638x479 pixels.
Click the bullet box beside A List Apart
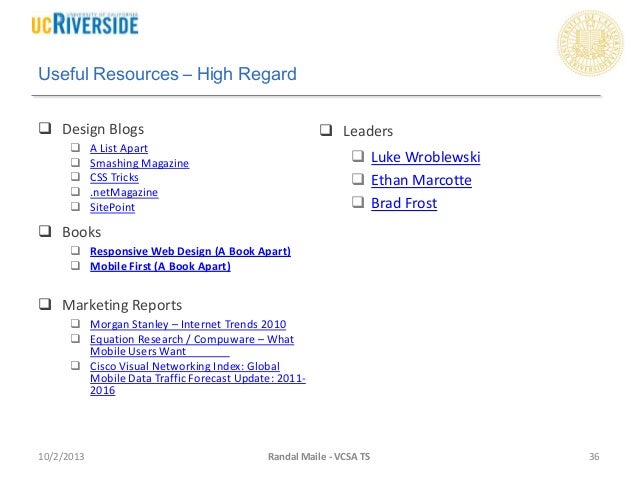coord(75,147)
